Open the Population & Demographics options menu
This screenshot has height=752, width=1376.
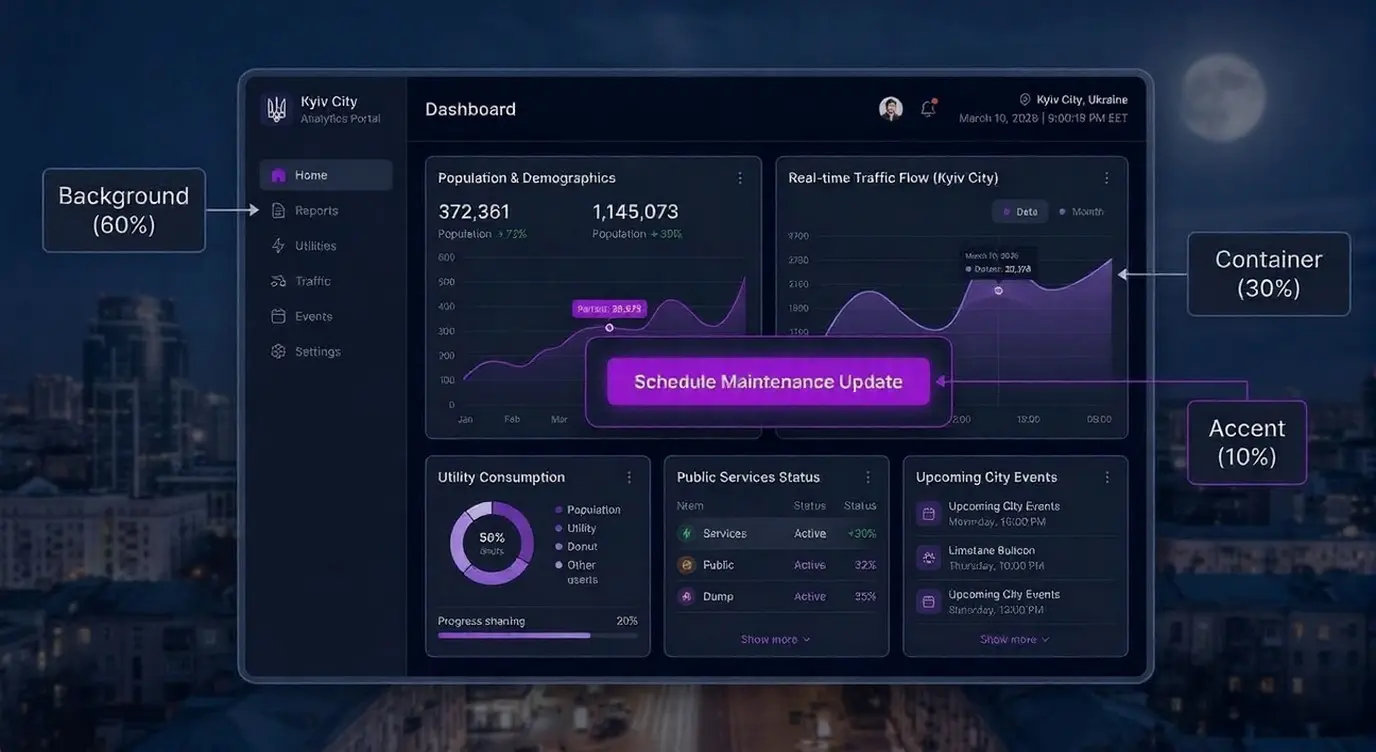click(740, 177)
